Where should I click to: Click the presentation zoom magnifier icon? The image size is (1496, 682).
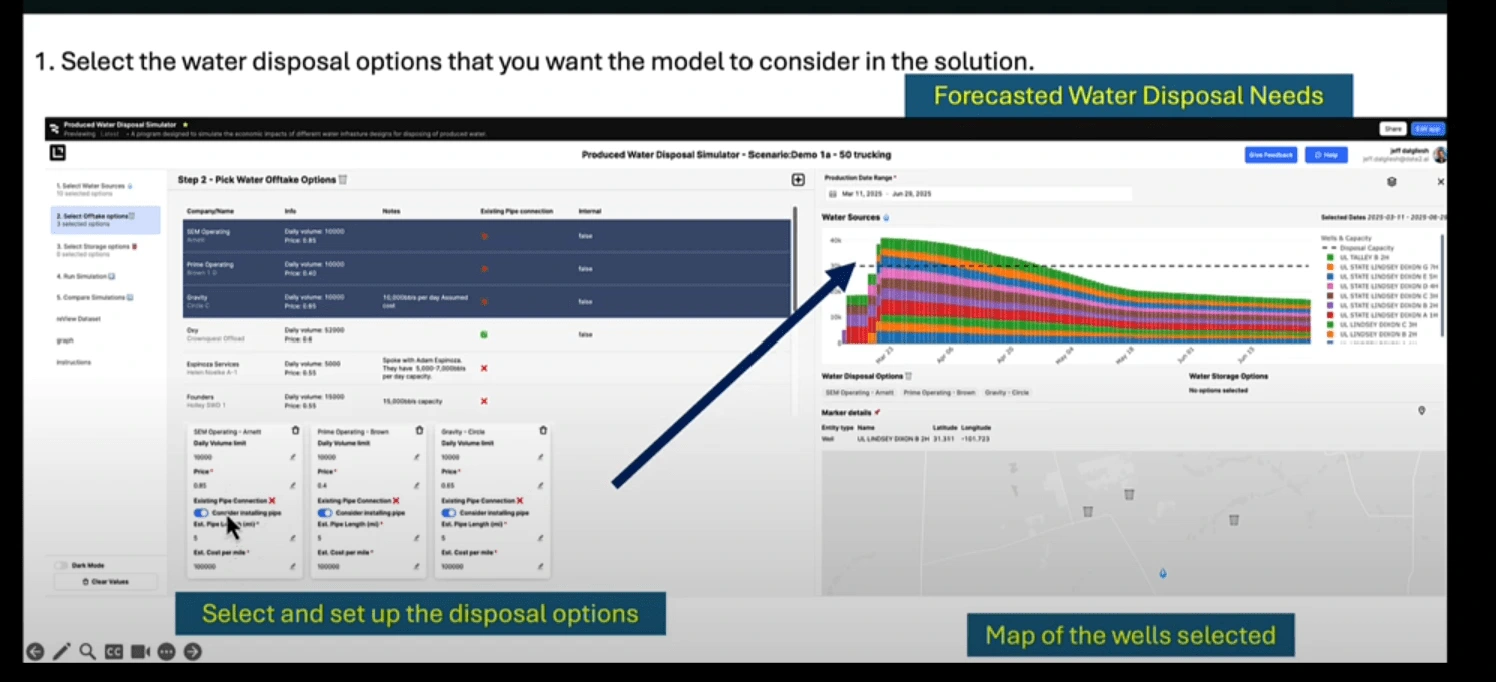88,652
